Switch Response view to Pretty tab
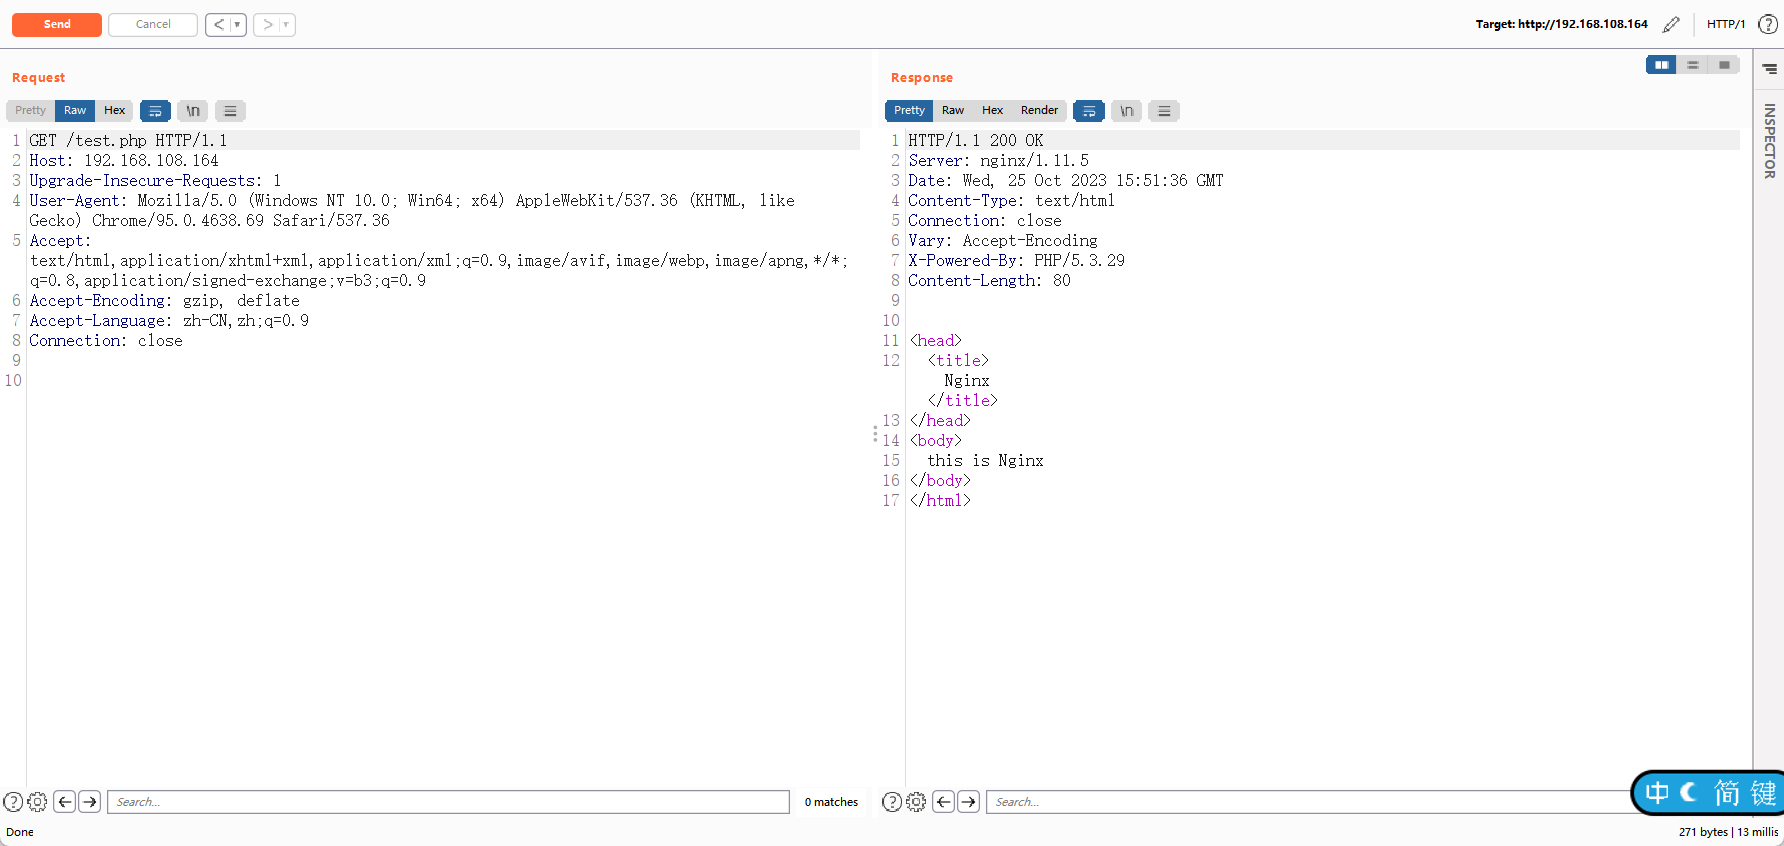This screenshot has height=846, width=1784. tap(909, 110)
